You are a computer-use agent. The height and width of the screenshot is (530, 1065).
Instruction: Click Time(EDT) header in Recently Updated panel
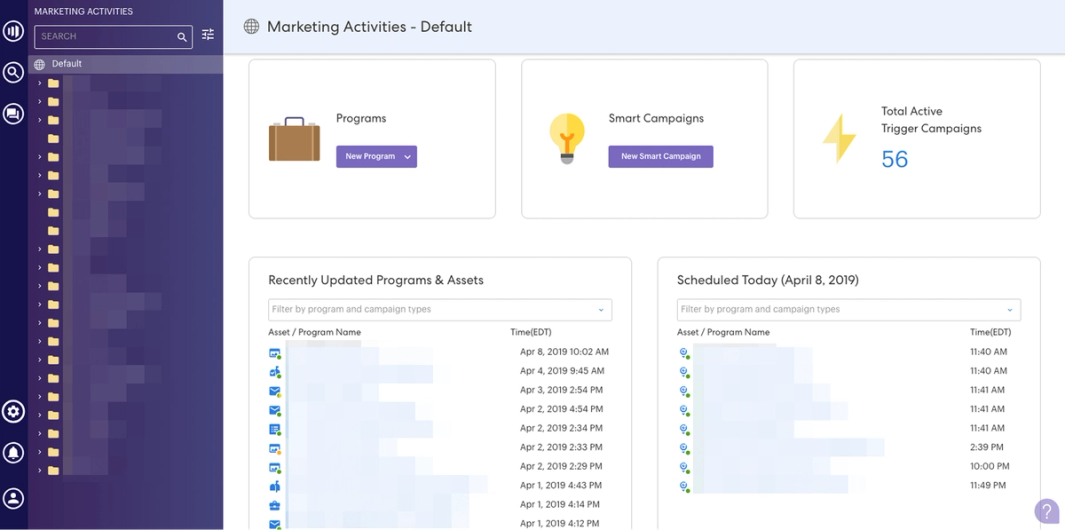pyautogui.click(x=531, y=332)
